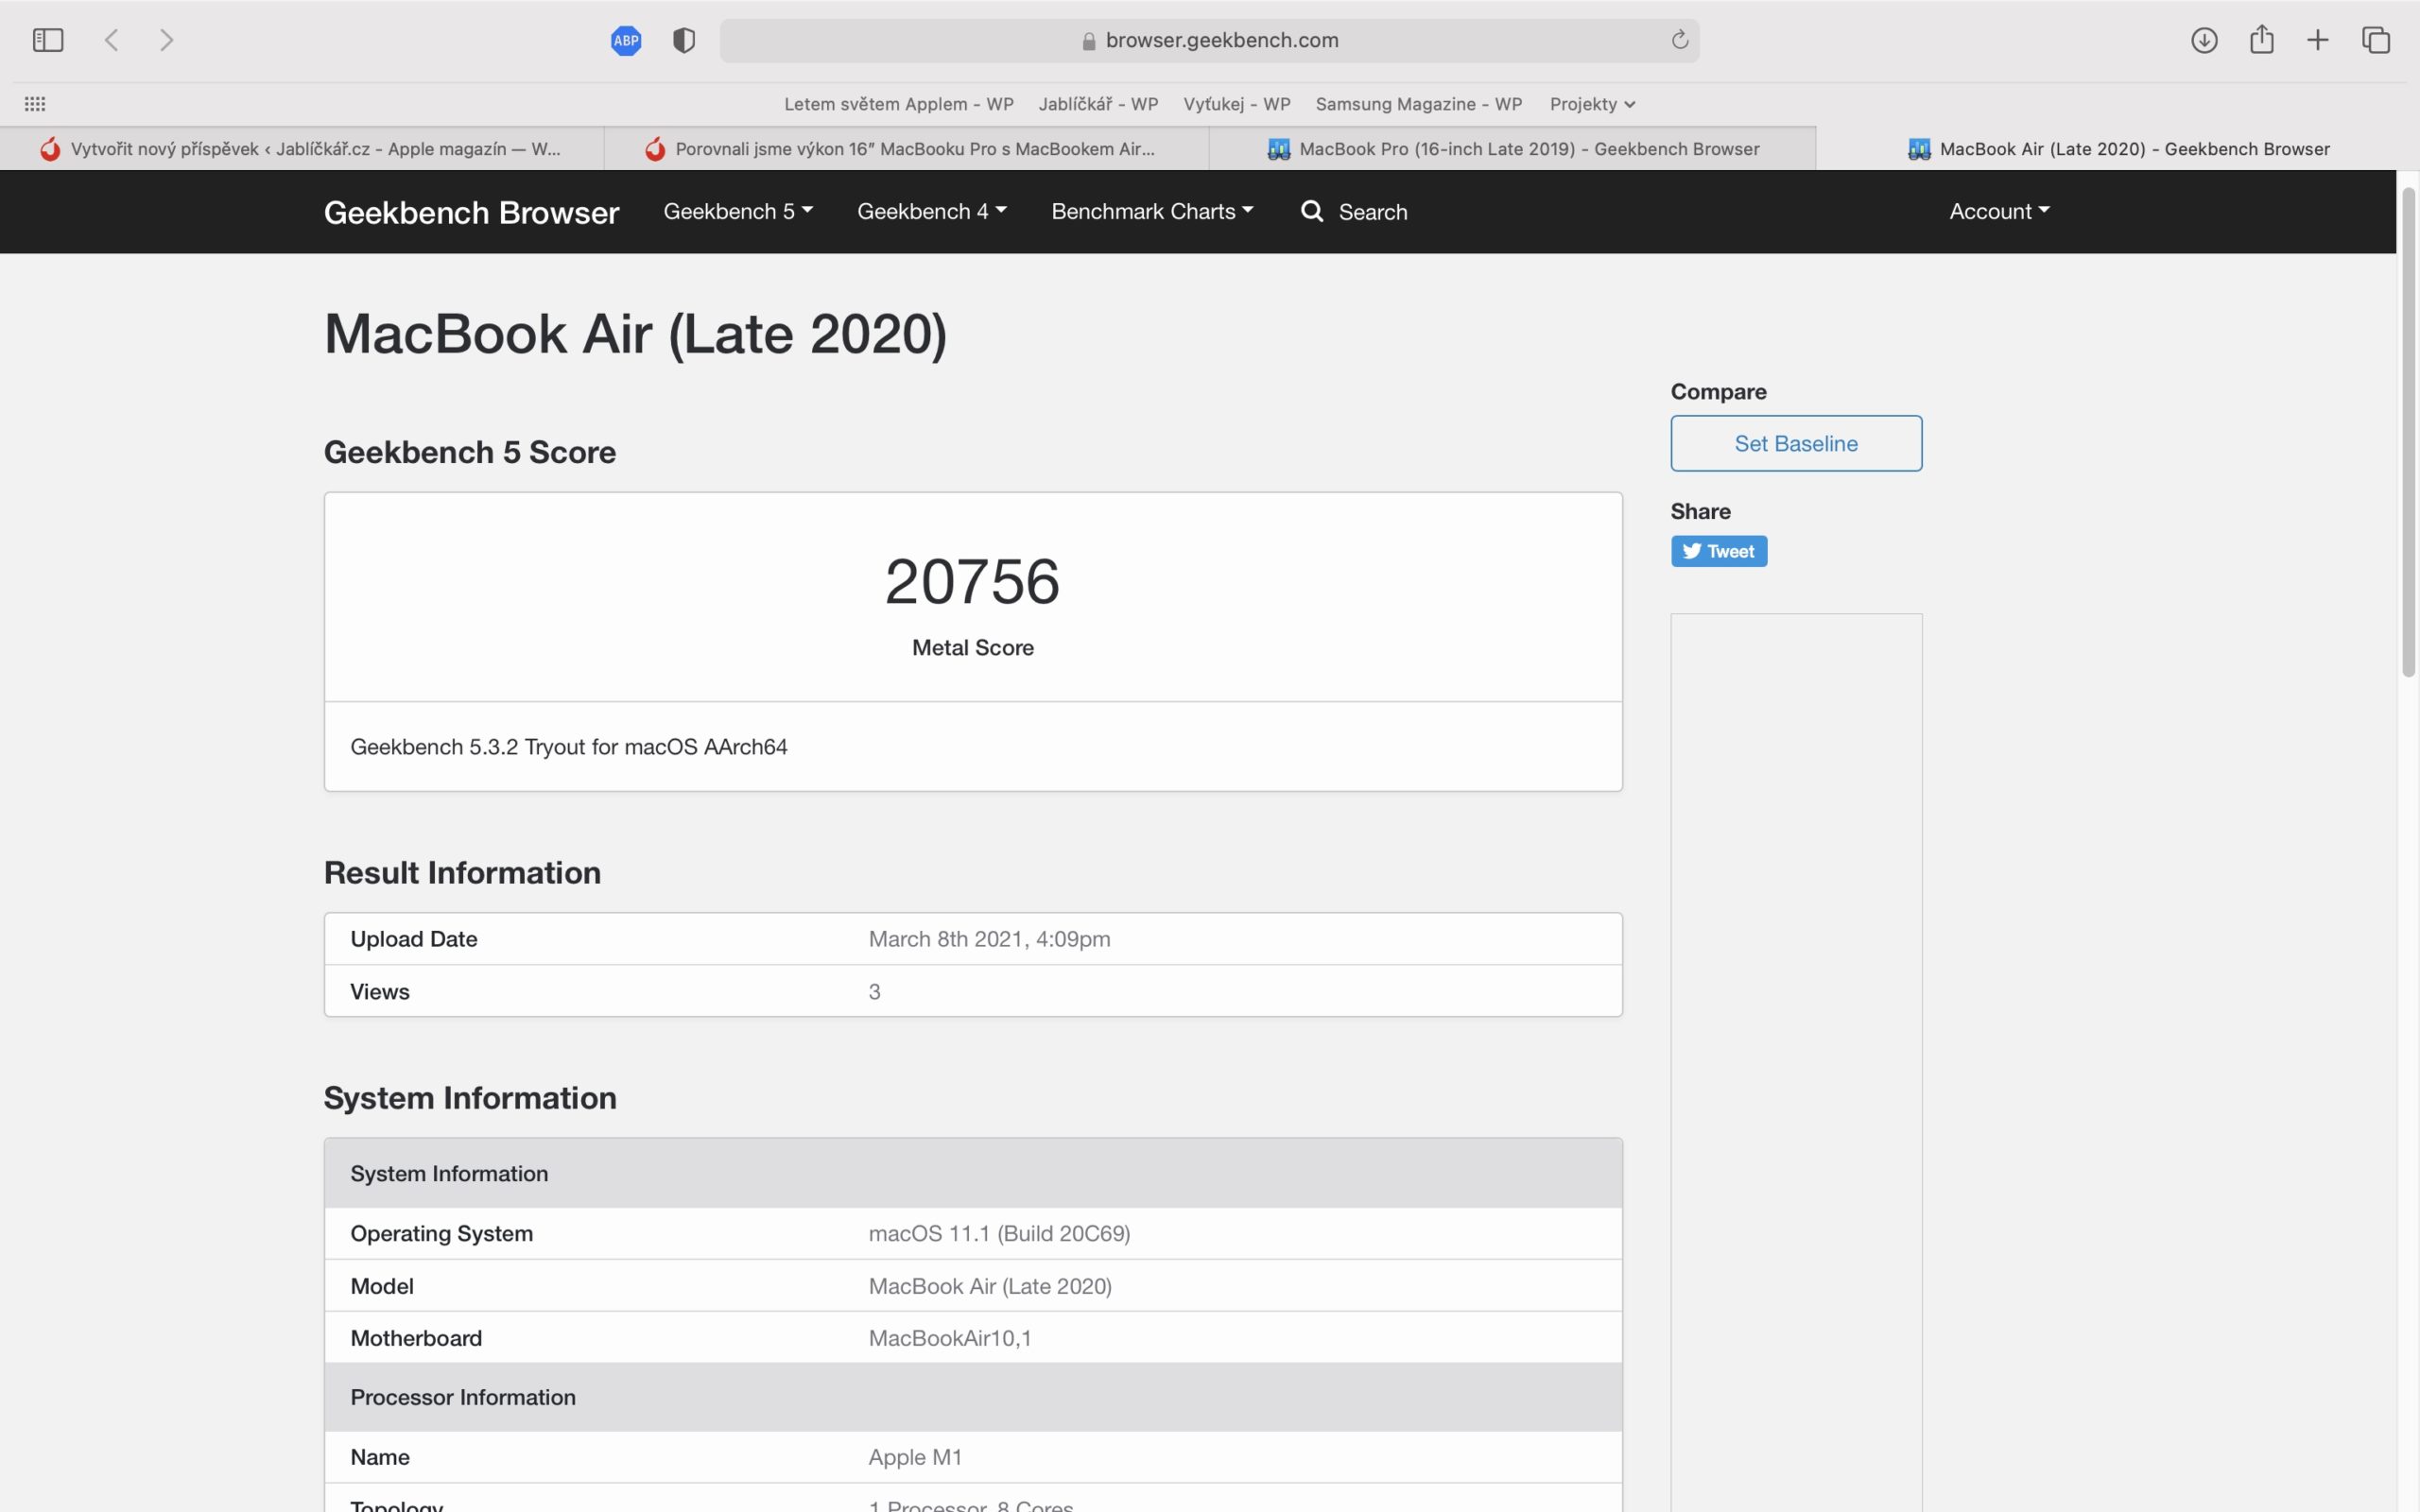Screen dimensions: 2420x1512
Task: Switch to the Vytvořit nový příspěvek tab
Action: [302, 149]
